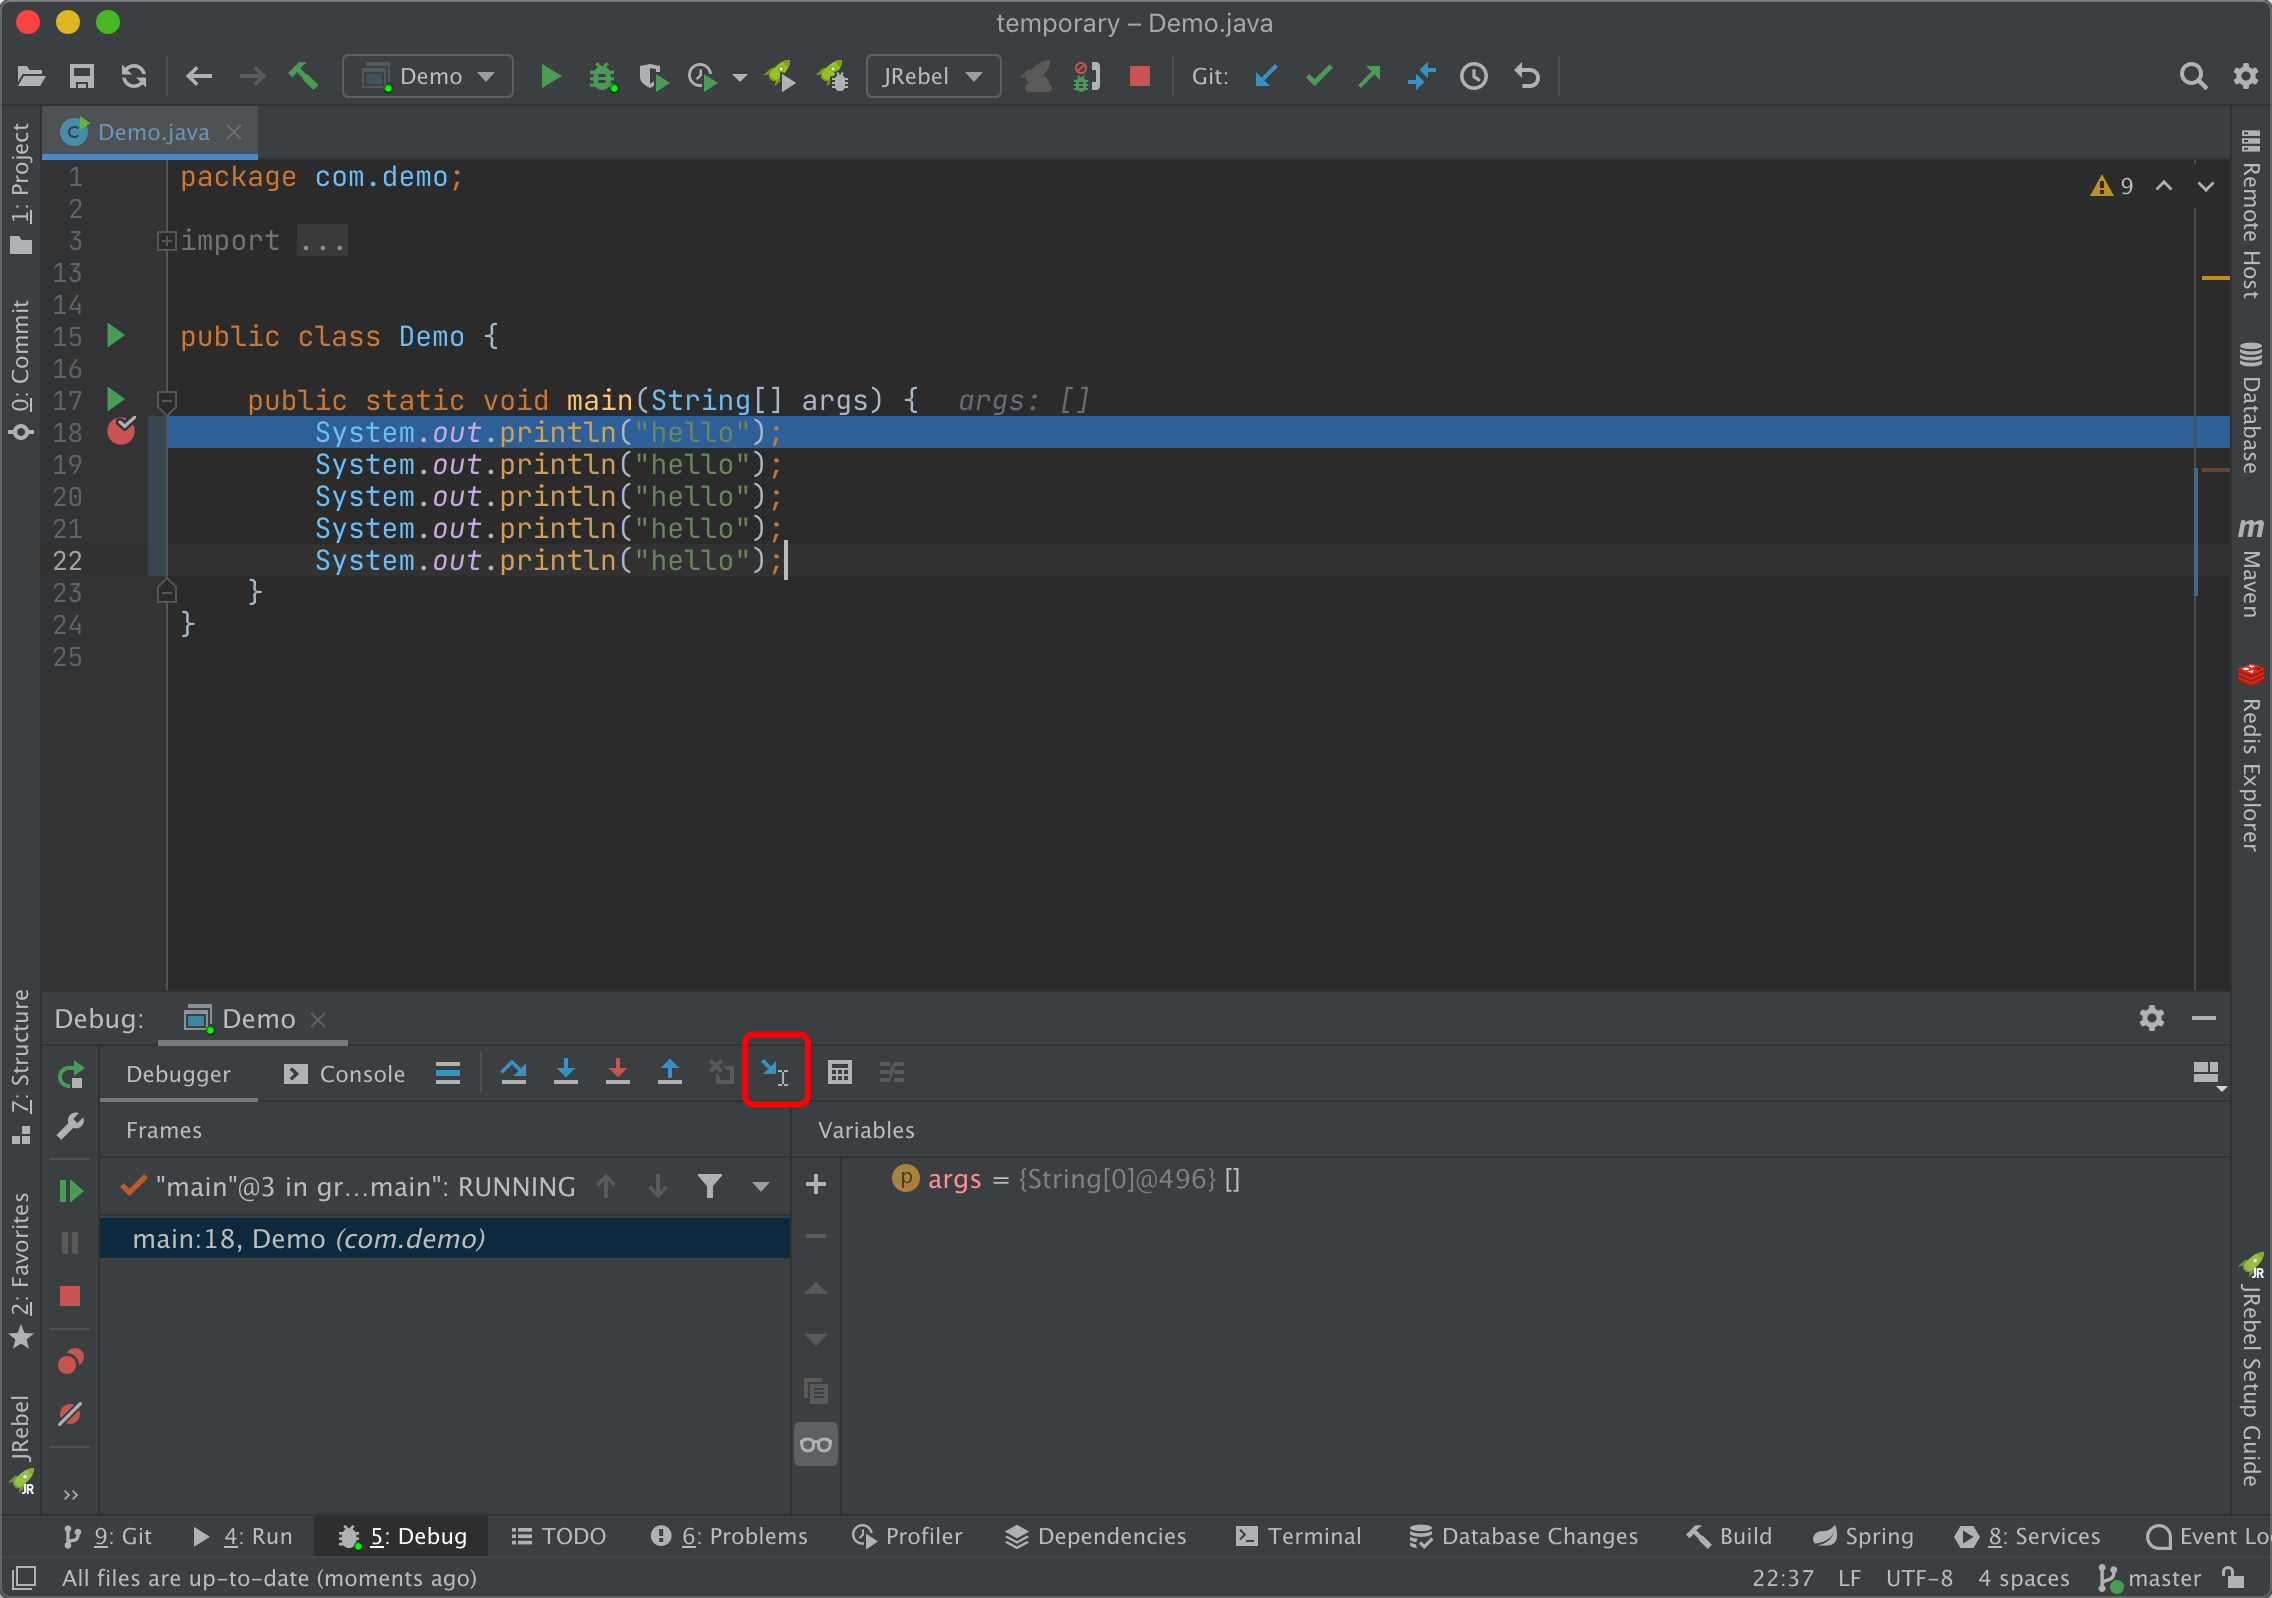Select args variable in Variables pane

[x=1066, y=1179]
